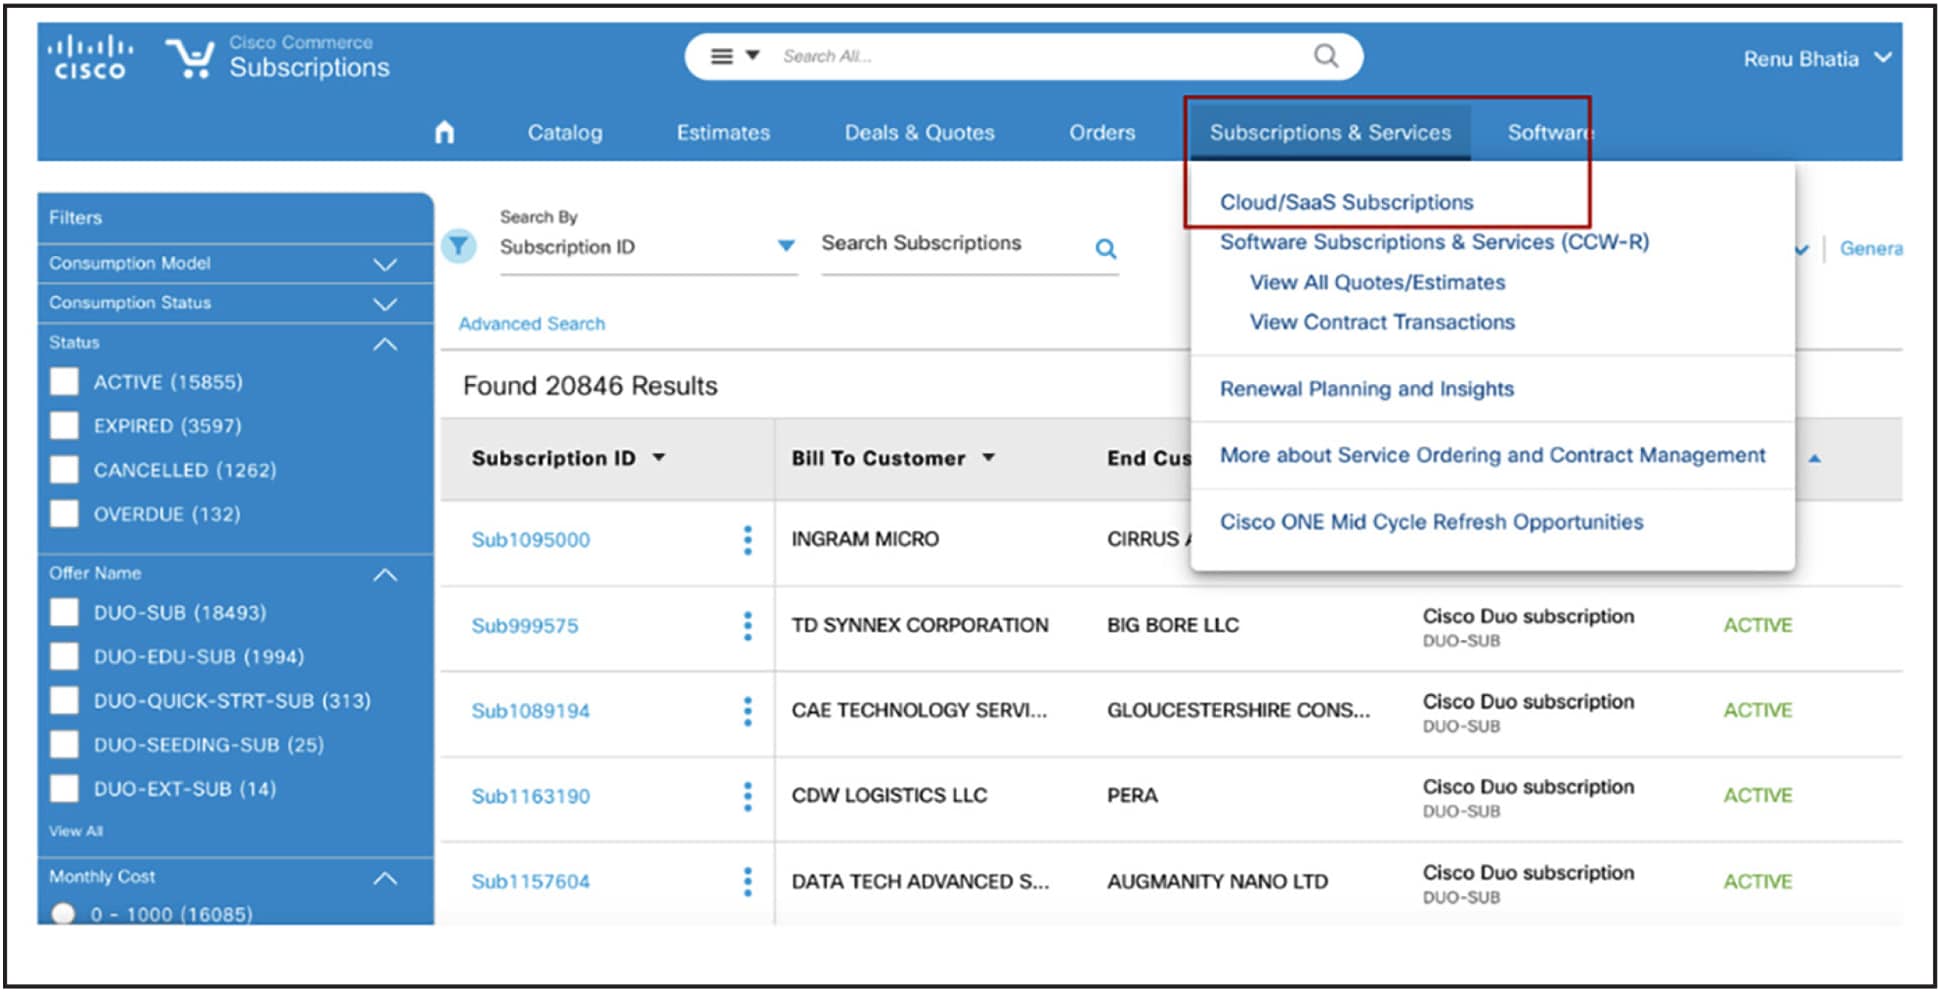Open the Renu Bhatia user menu
The width and height of the screenshot is (1941, 992).
(1817, 58)
